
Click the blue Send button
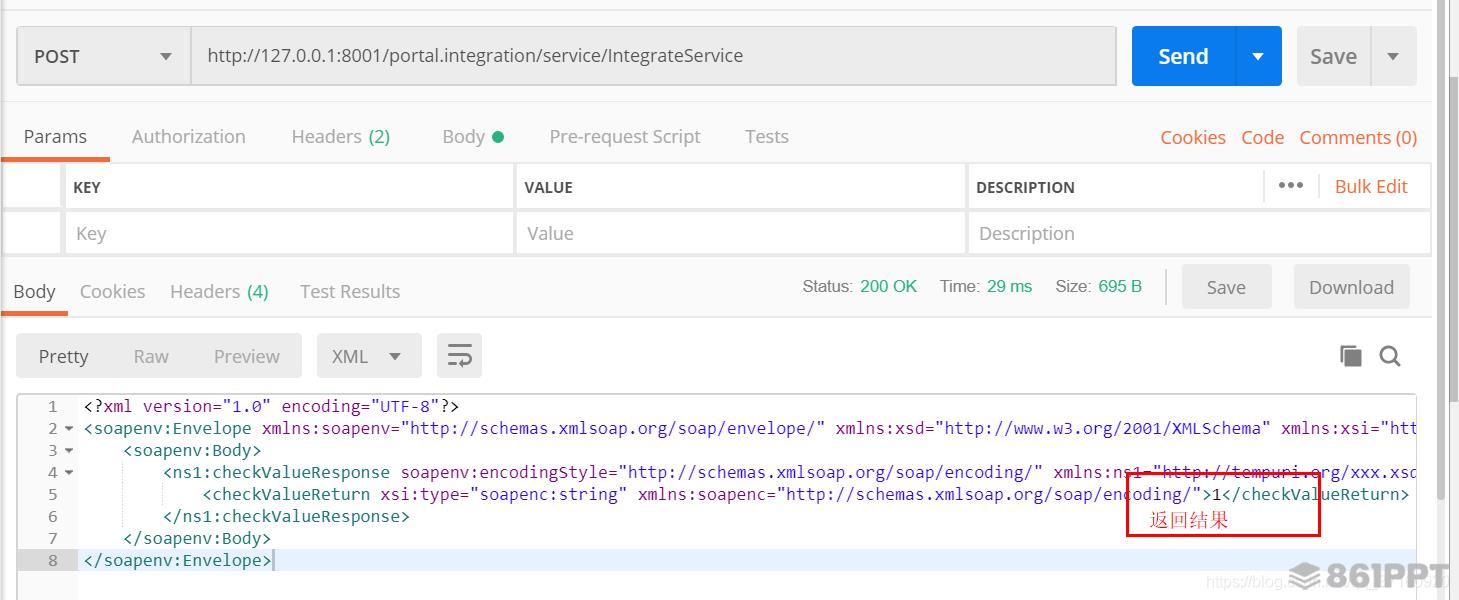tap(1184, 56)
